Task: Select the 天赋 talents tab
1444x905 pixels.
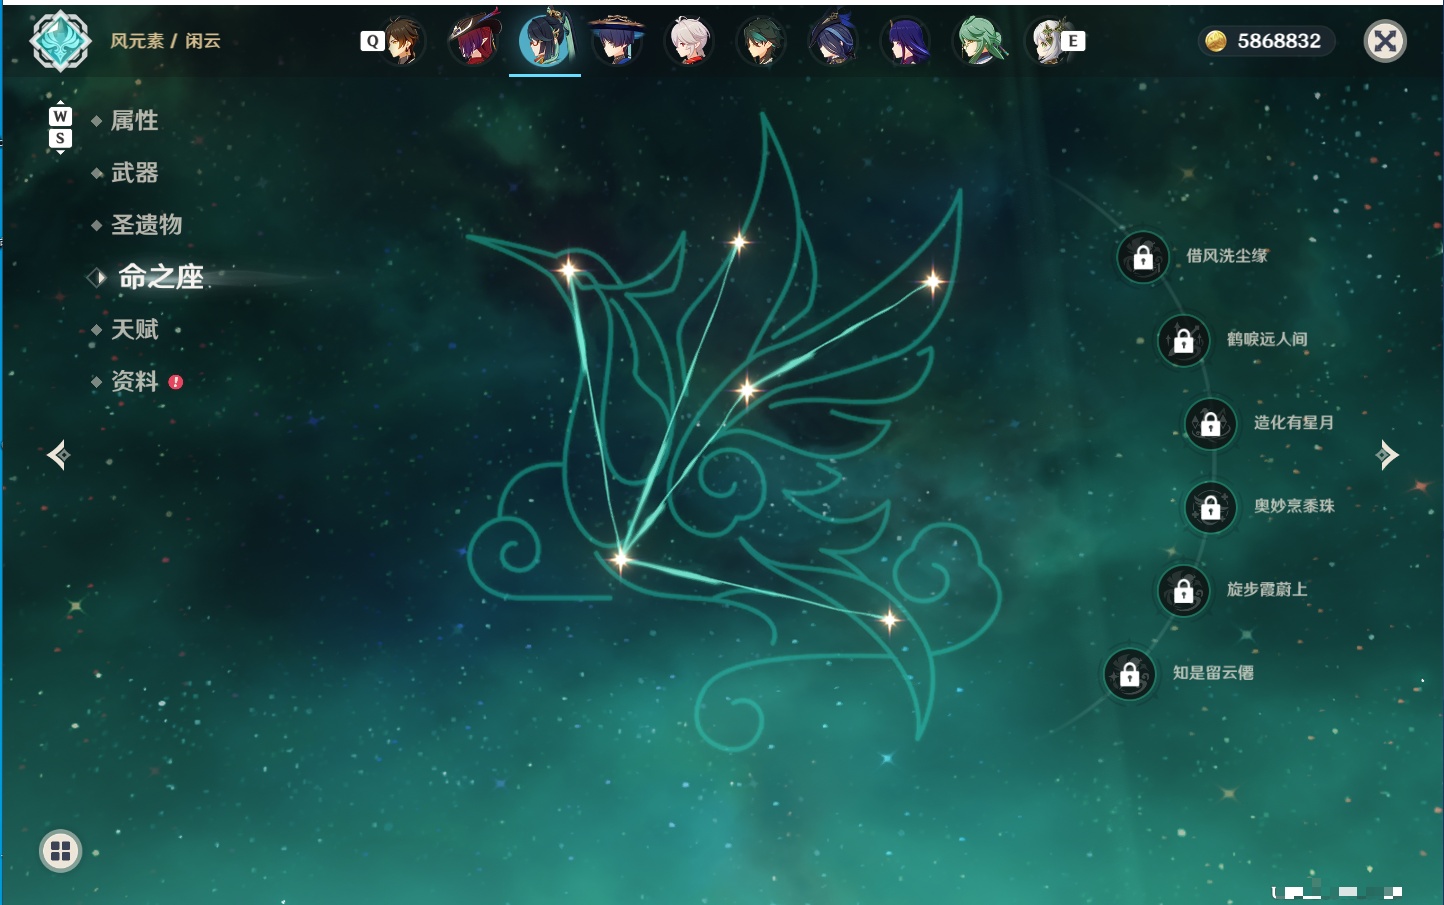Action: coord(134,329)
